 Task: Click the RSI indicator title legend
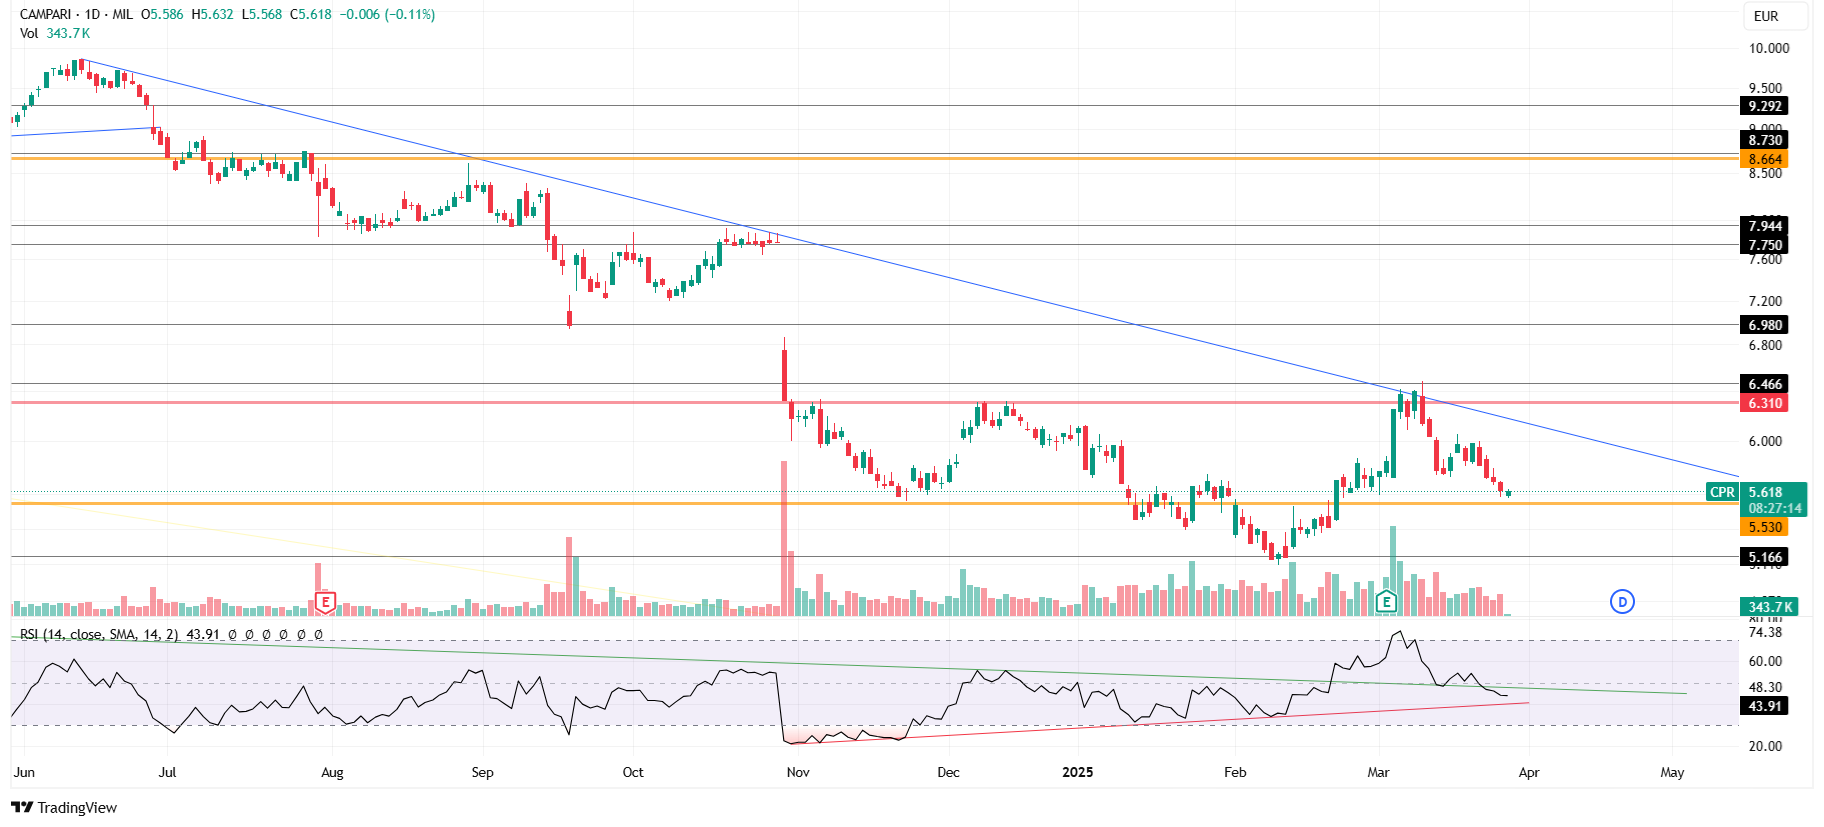tap(99, 634)
